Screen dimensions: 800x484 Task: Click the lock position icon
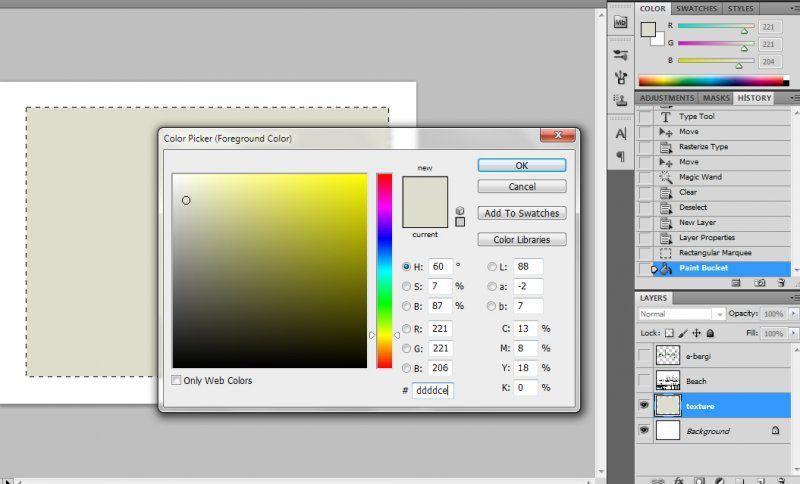click(x=696, y=332)
